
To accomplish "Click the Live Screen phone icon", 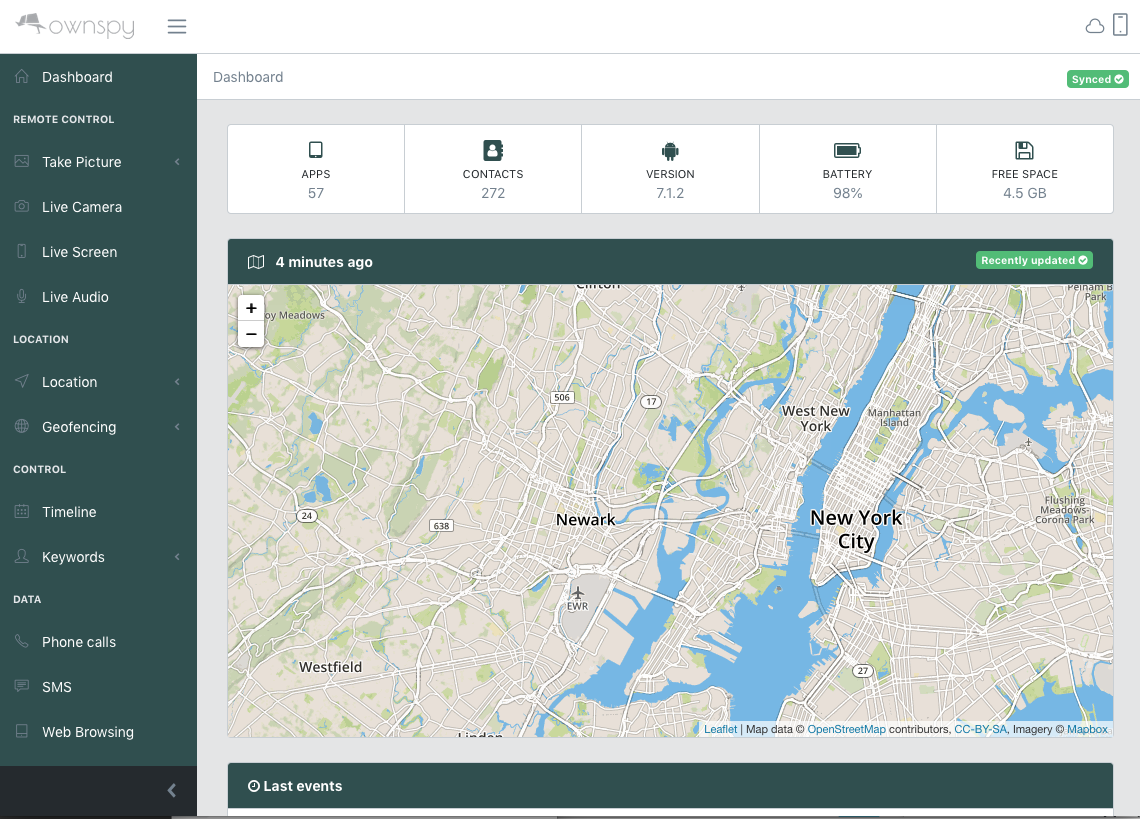I will tap(22, 252).
